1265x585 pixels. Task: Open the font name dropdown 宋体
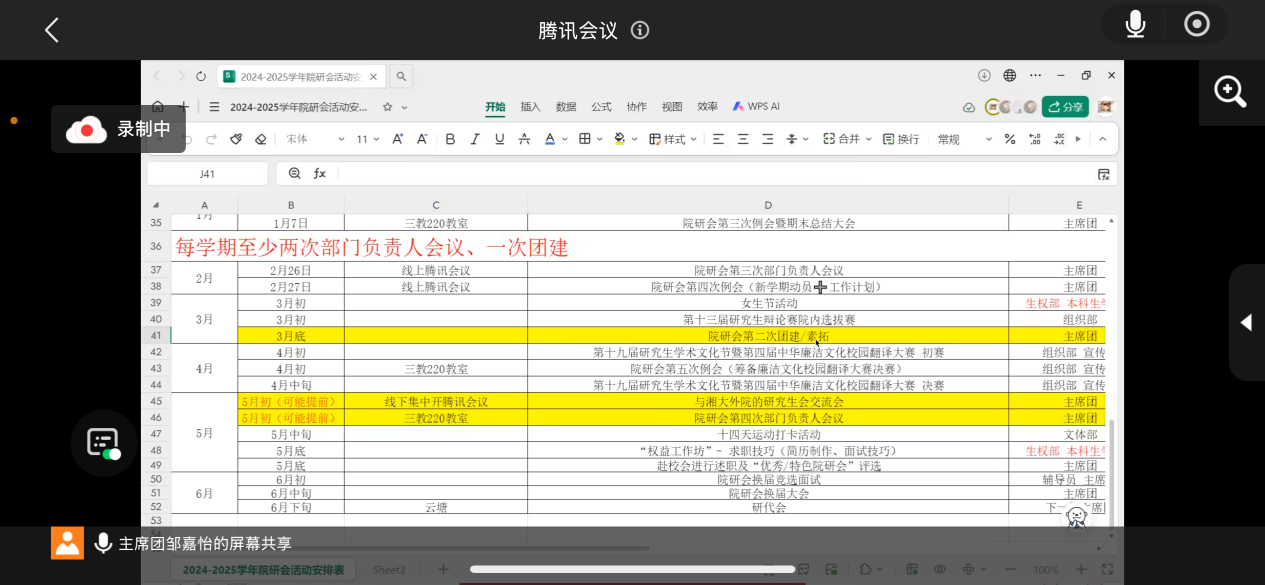[x=313, y=139]
